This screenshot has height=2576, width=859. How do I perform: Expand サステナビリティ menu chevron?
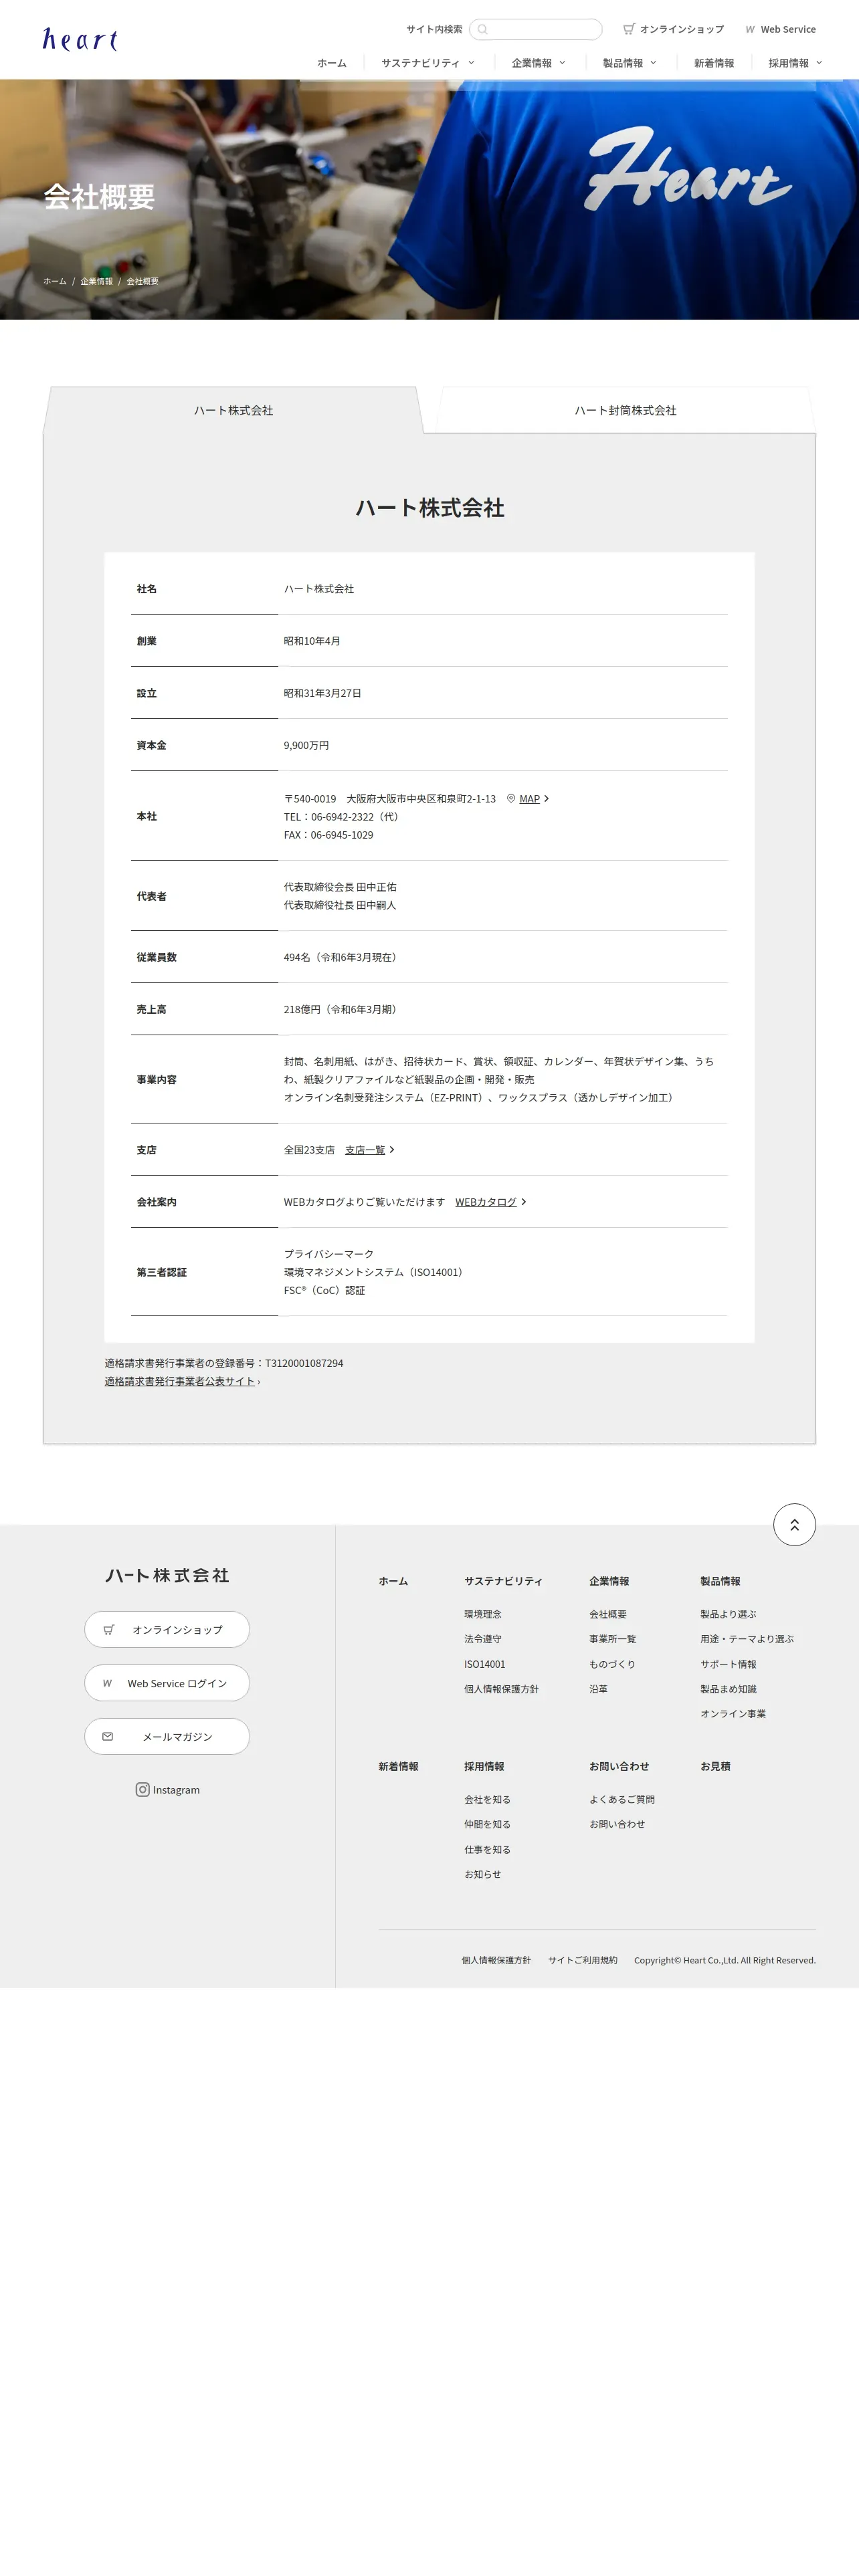[x=472, y=62]
